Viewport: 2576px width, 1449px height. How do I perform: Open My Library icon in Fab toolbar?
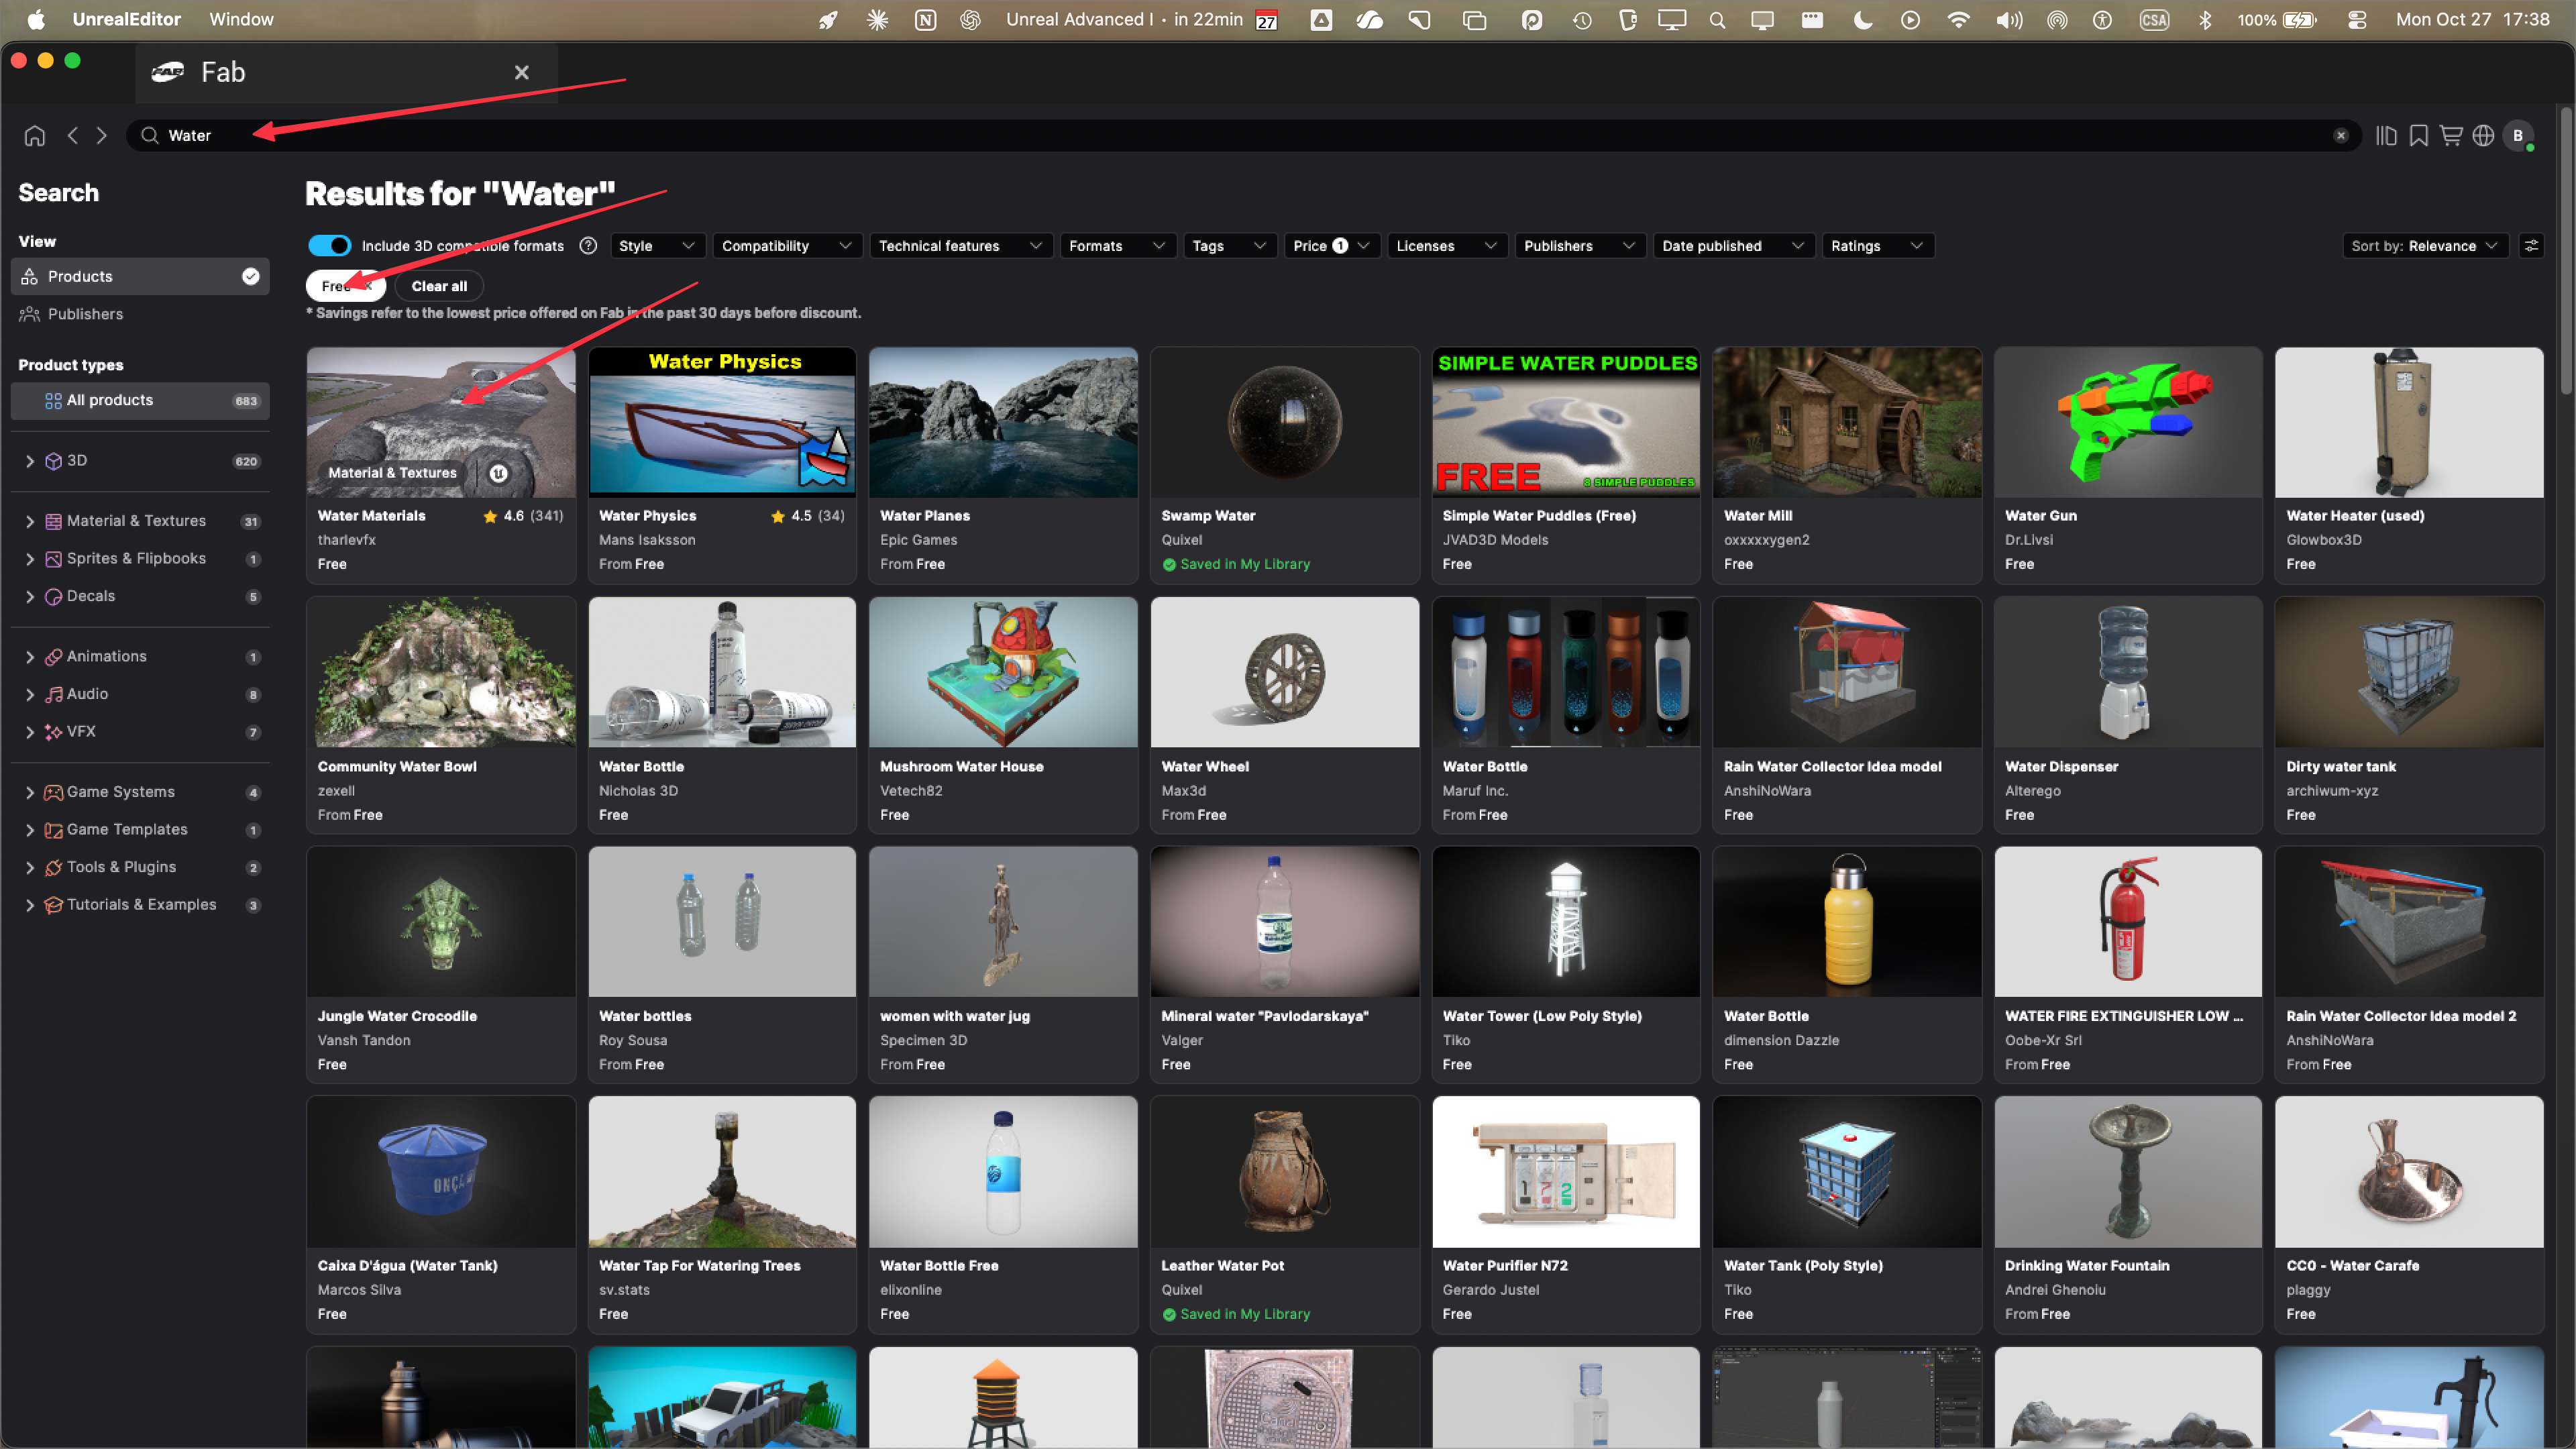point(2387,135)
